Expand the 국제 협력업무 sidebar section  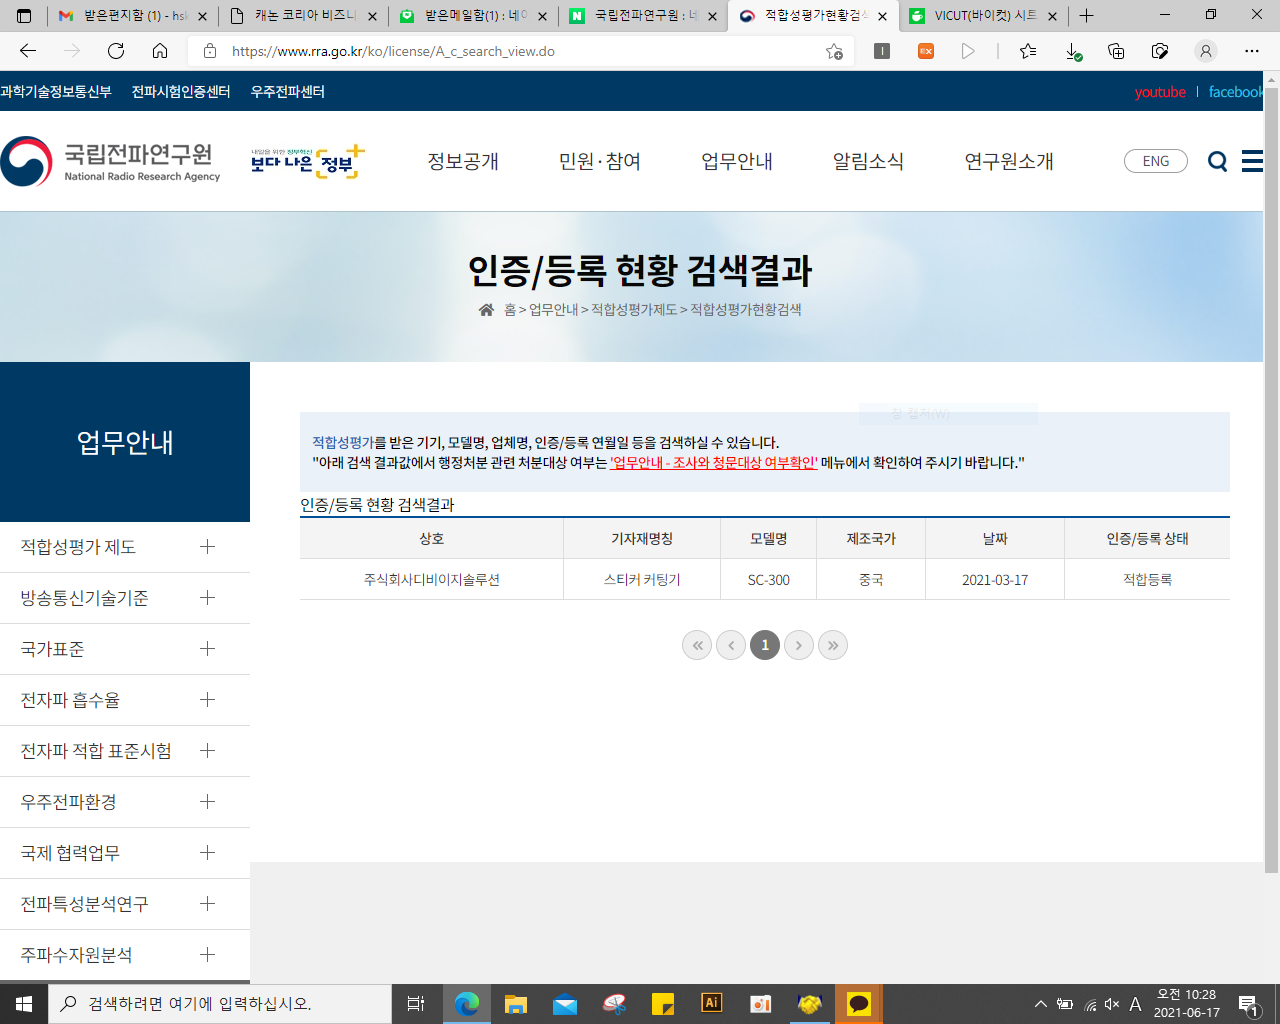(x=207, y=853)
